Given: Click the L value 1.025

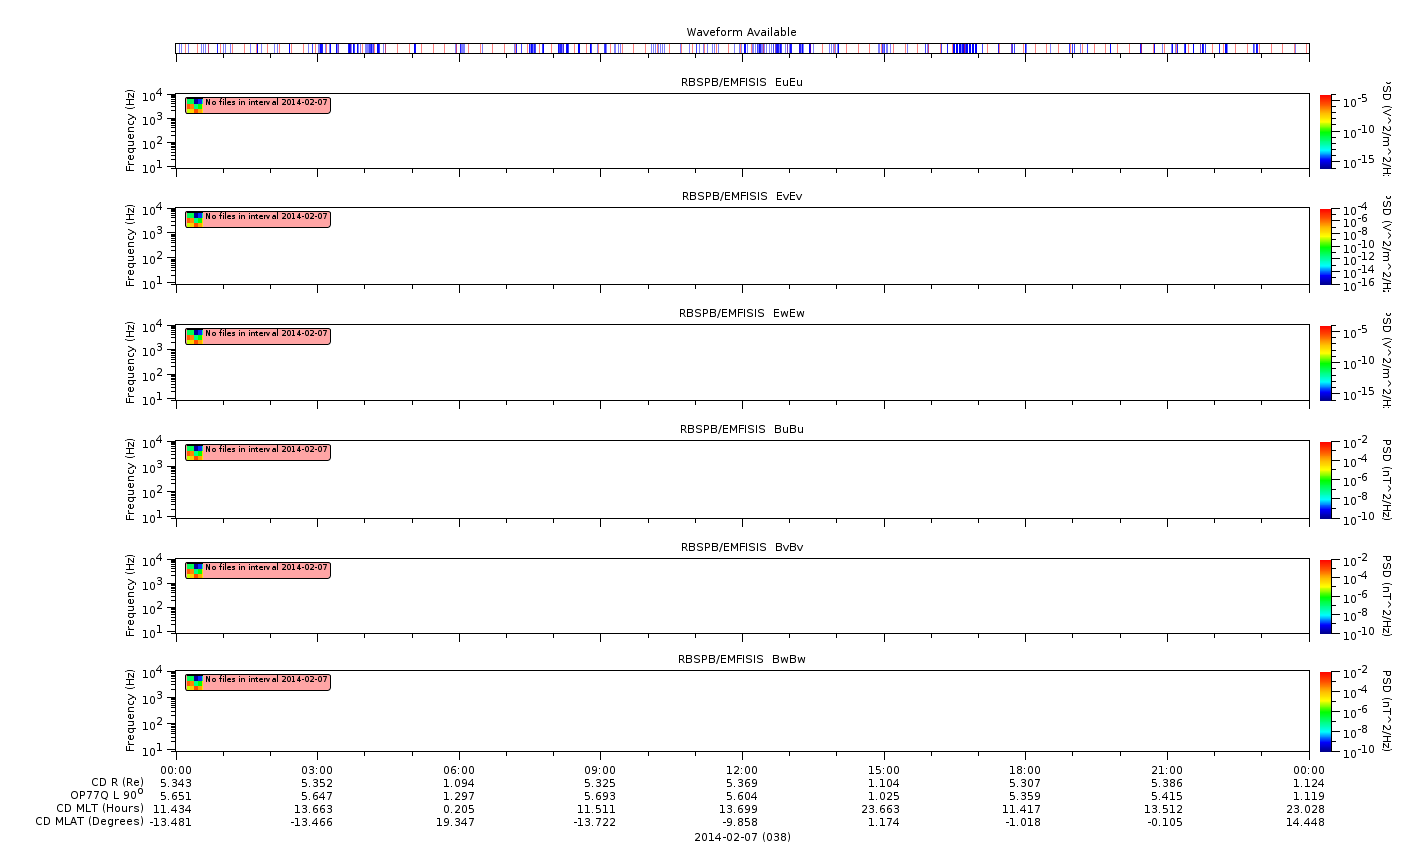Looking at the screenshot, I should (x=884, y=796).
